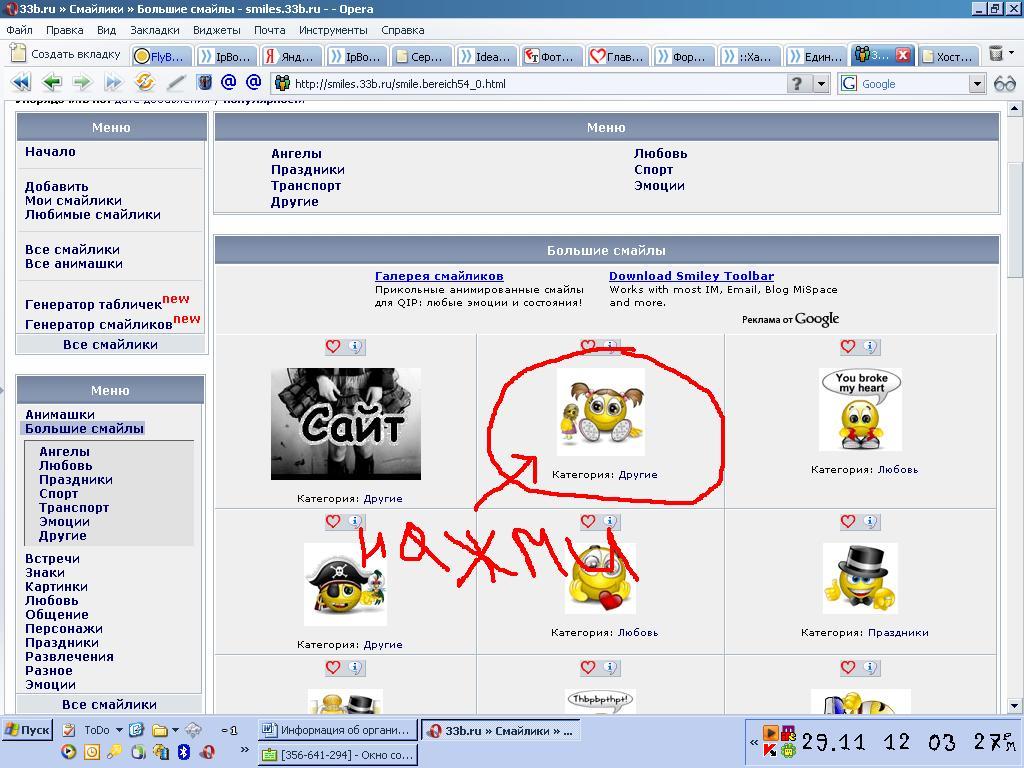
Task: Open the Google search engine dropdown
Action: tap(976, 84)
